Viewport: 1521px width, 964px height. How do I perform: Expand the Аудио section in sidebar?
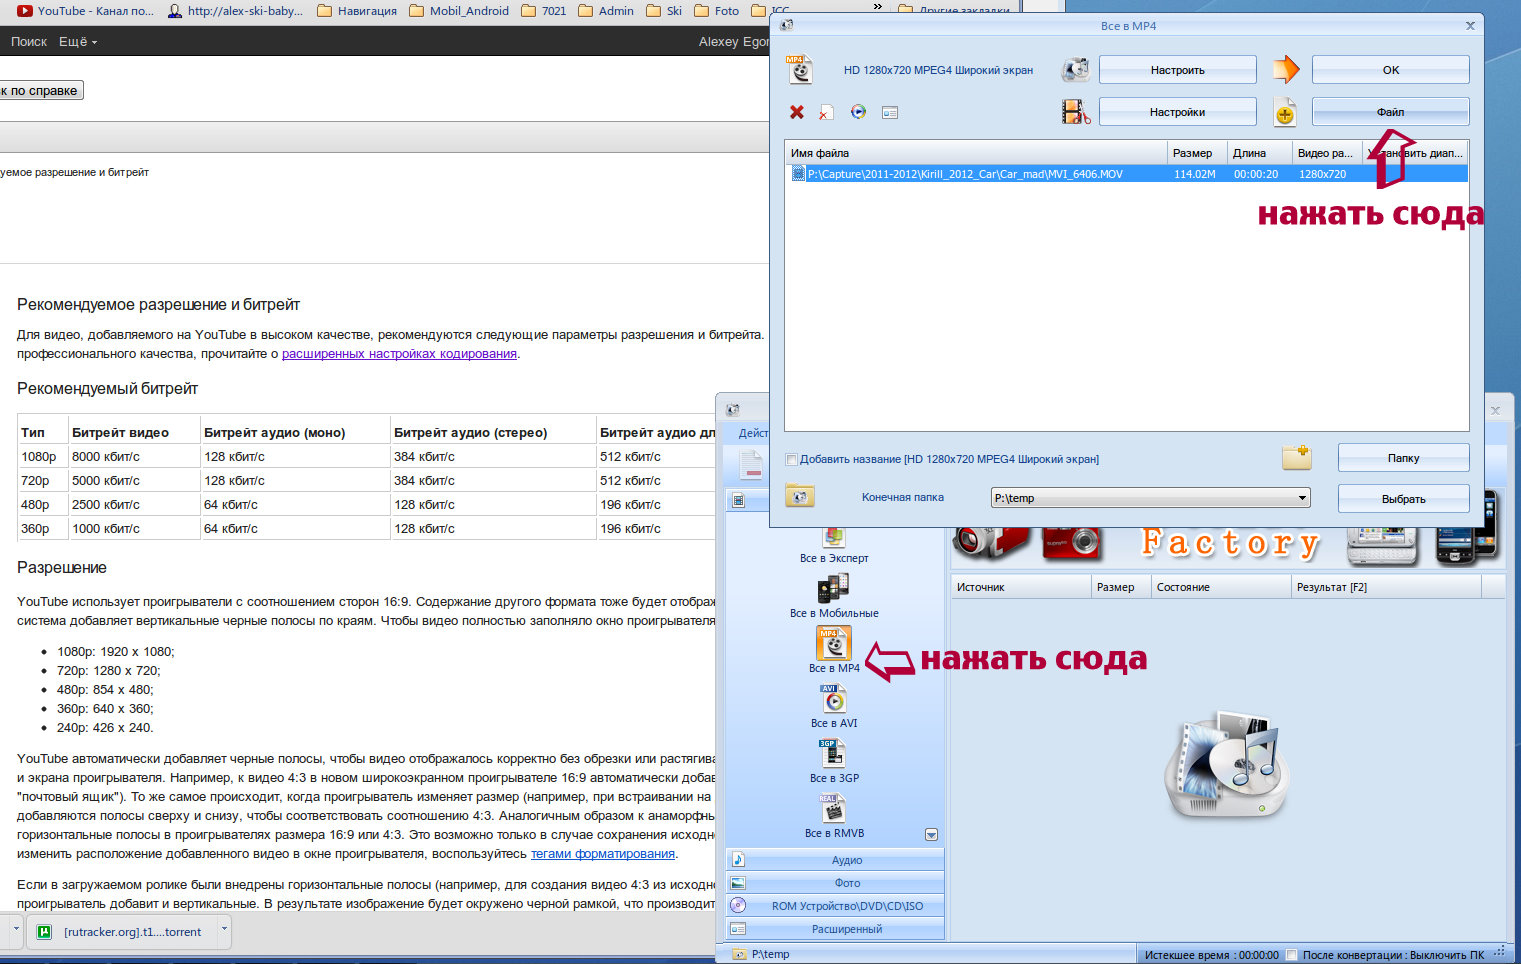click(835, 860)
